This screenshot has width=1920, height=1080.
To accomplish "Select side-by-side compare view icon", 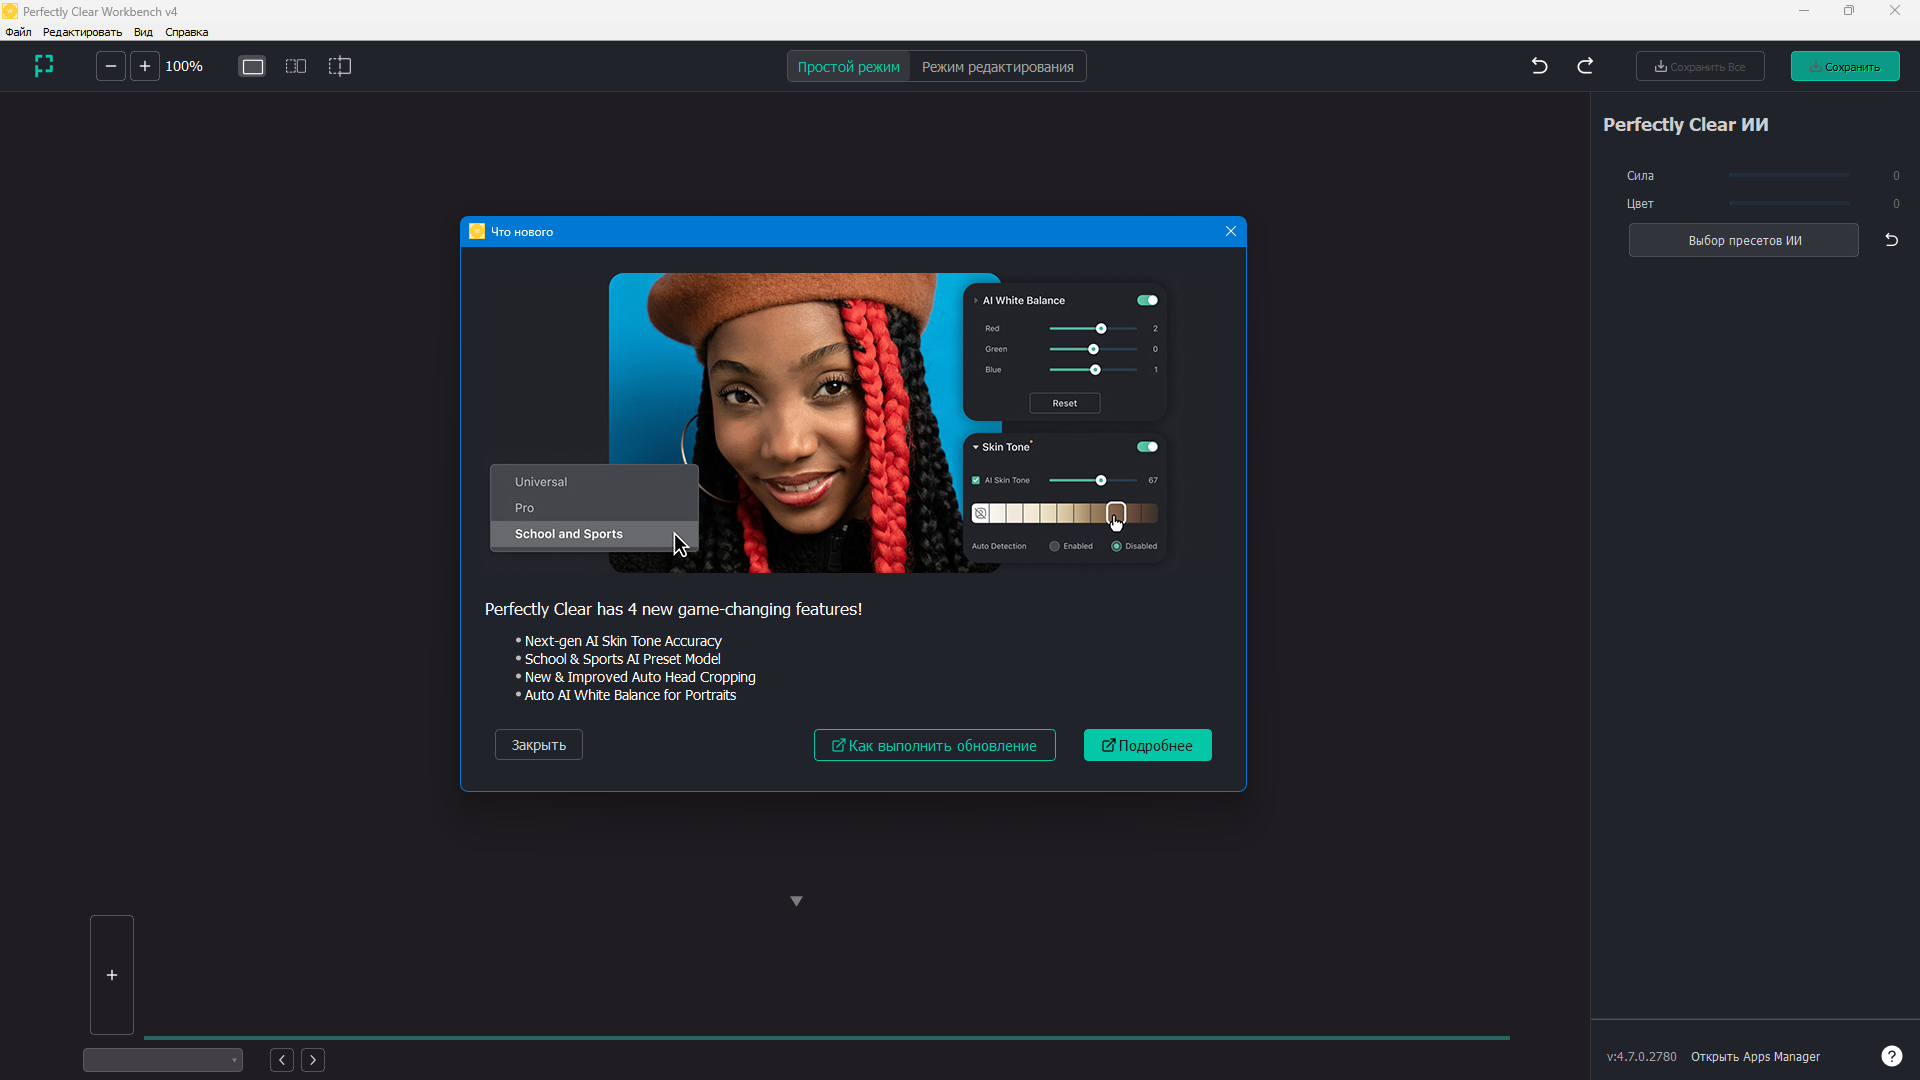I will point(296,66).
